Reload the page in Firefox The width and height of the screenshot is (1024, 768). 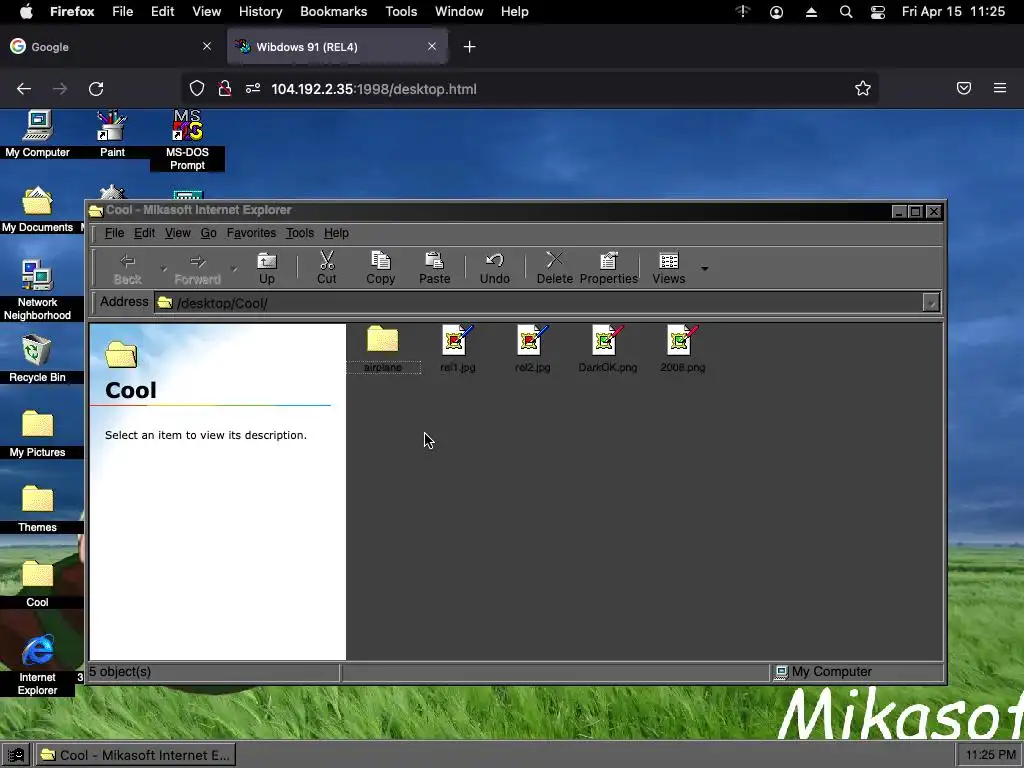click(96, 89)
